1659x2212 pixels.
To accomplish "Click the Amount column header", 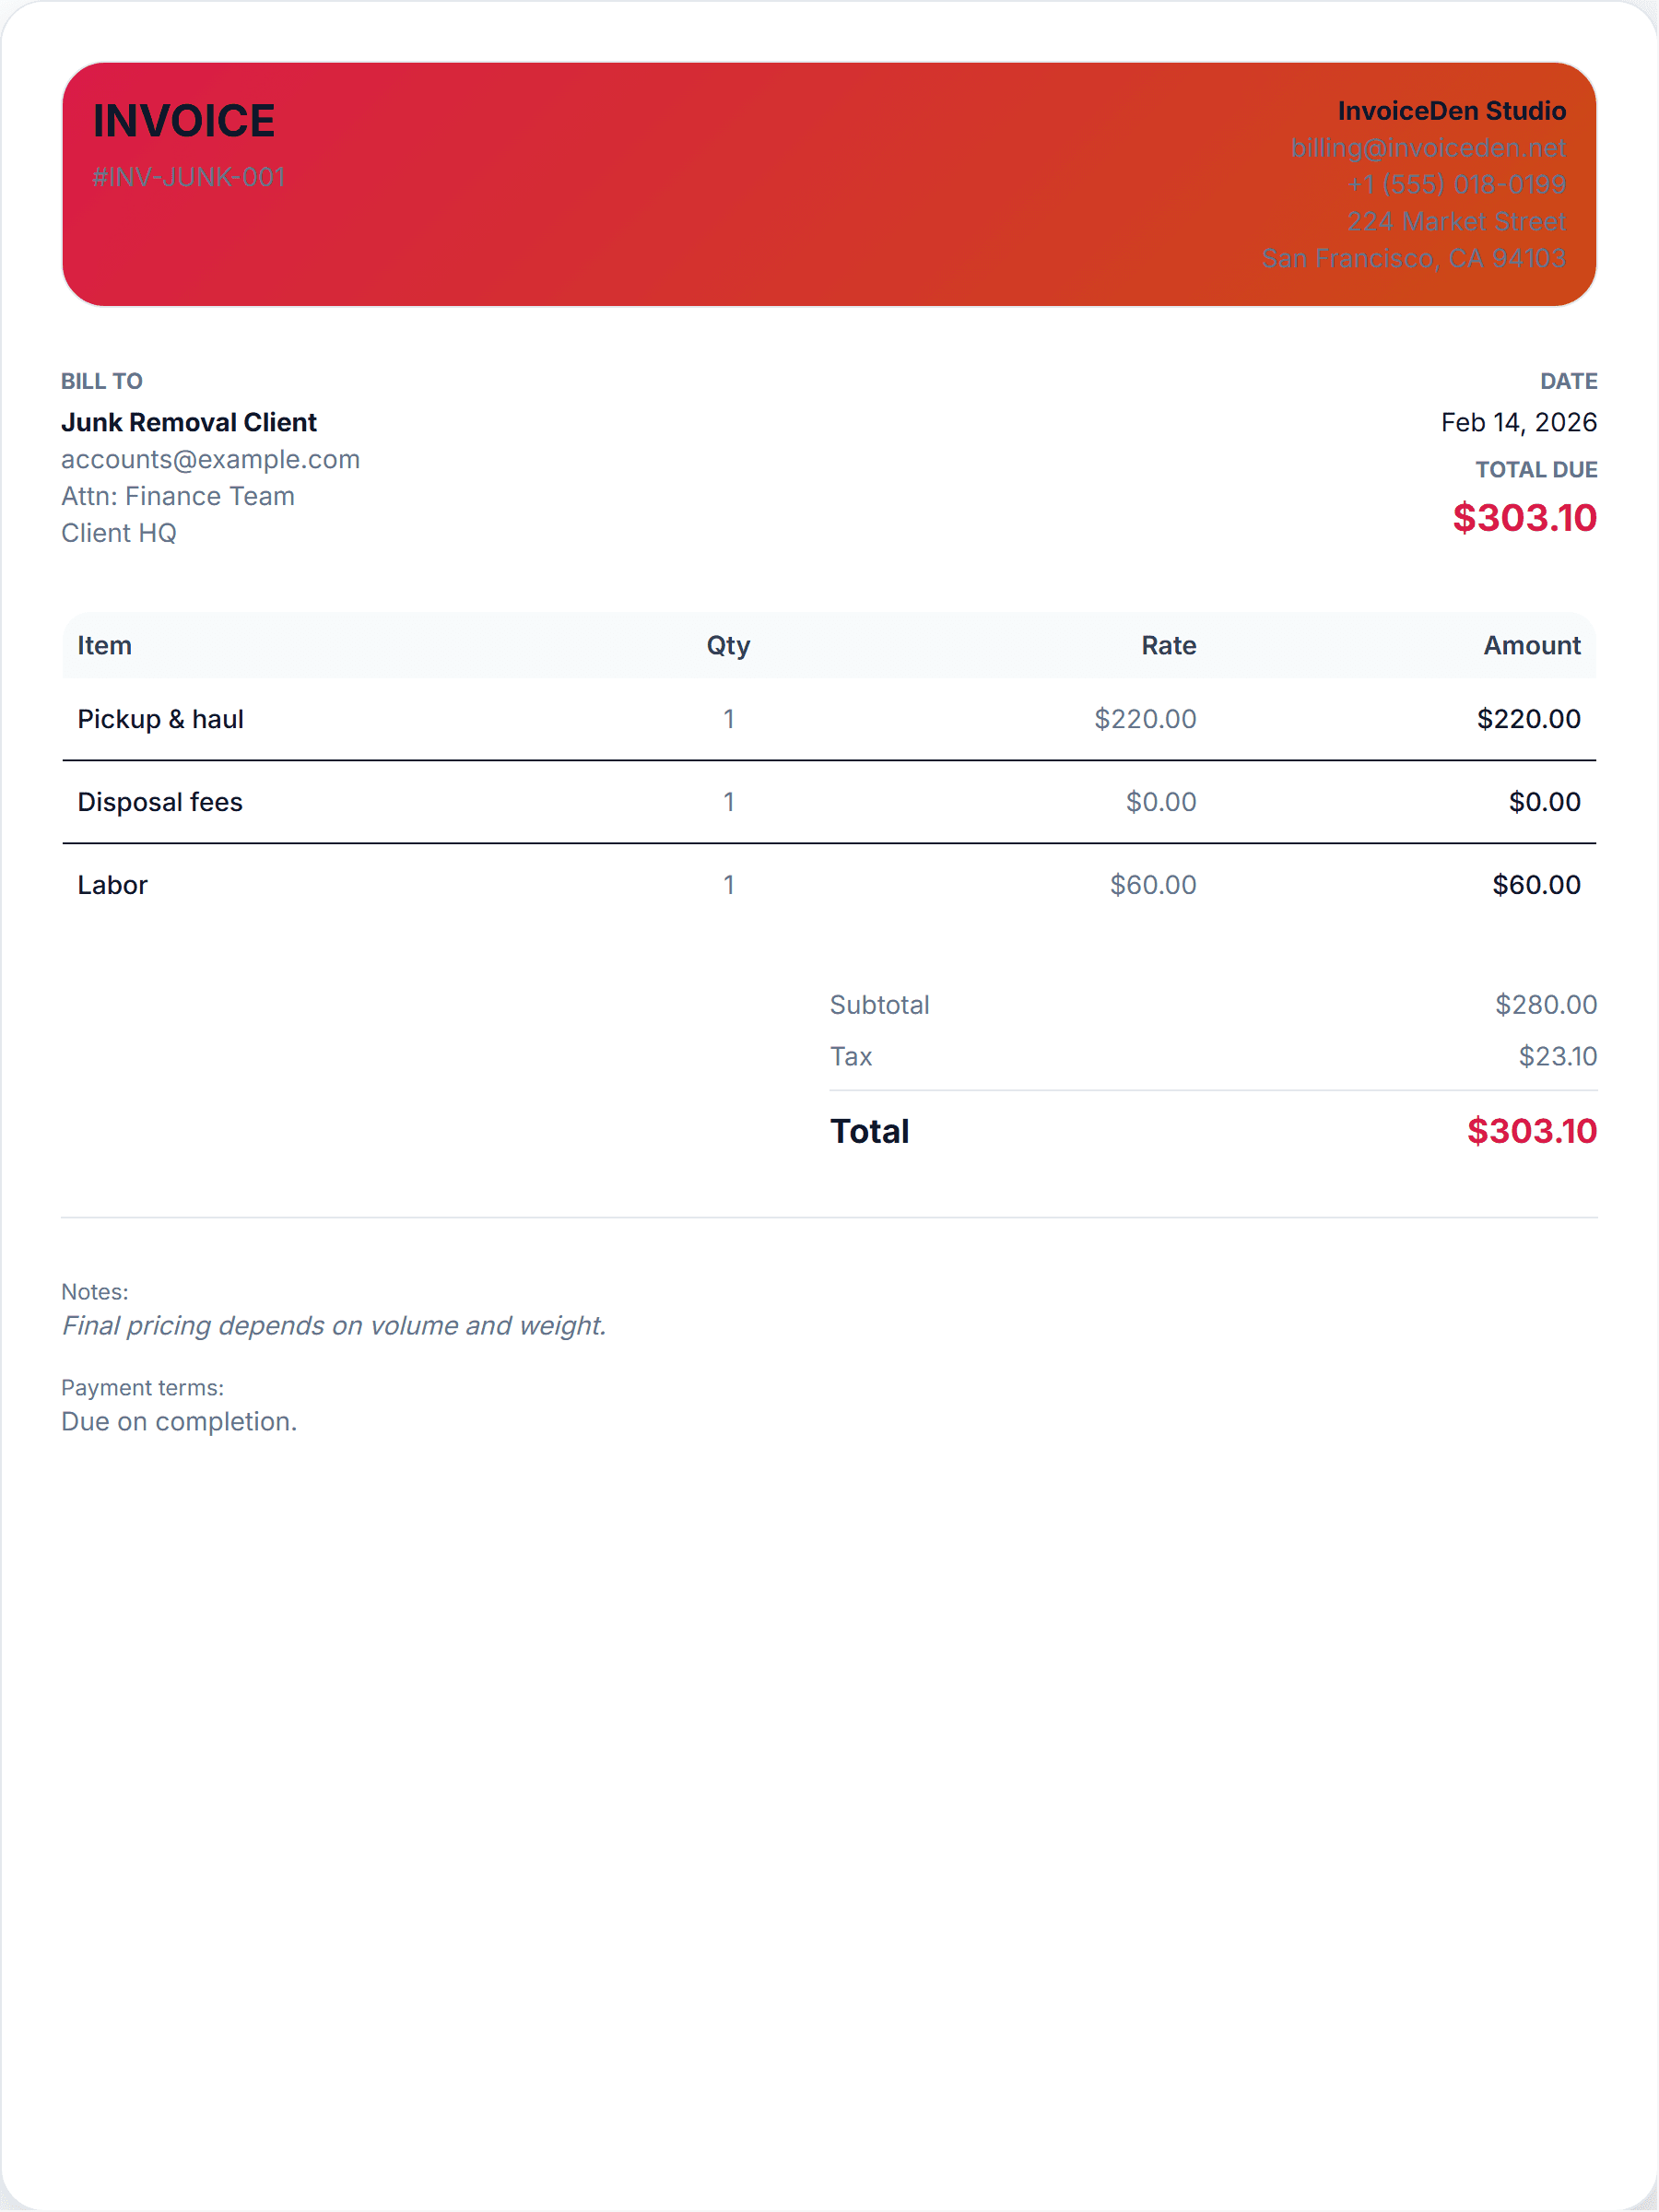I will pos(1531,645).
